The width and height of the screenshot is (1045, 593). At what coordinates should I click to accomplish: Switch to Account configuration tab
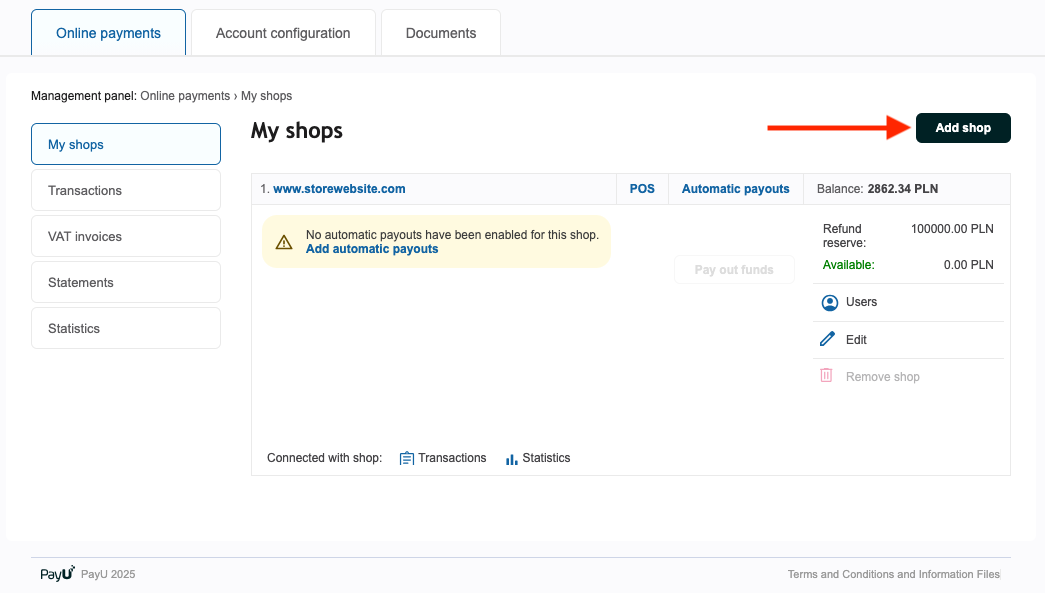(283, 33)
